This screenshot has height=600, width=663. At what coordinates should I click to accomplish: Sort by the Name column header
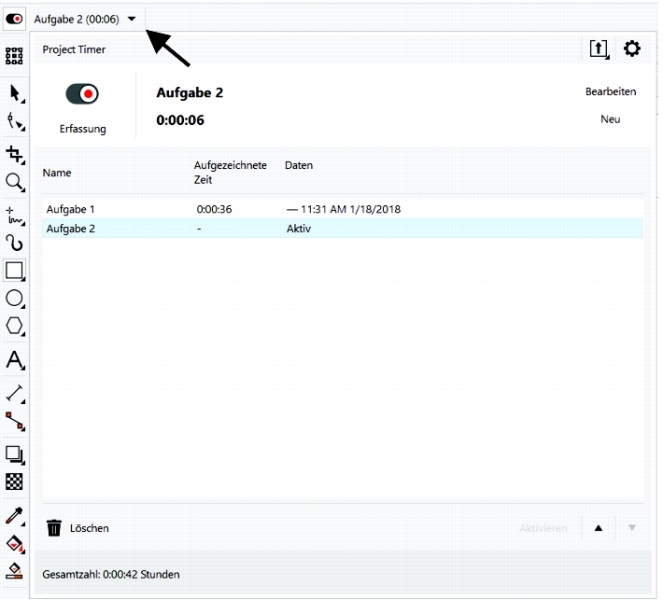pyautogui.click(x=57, y=173)
